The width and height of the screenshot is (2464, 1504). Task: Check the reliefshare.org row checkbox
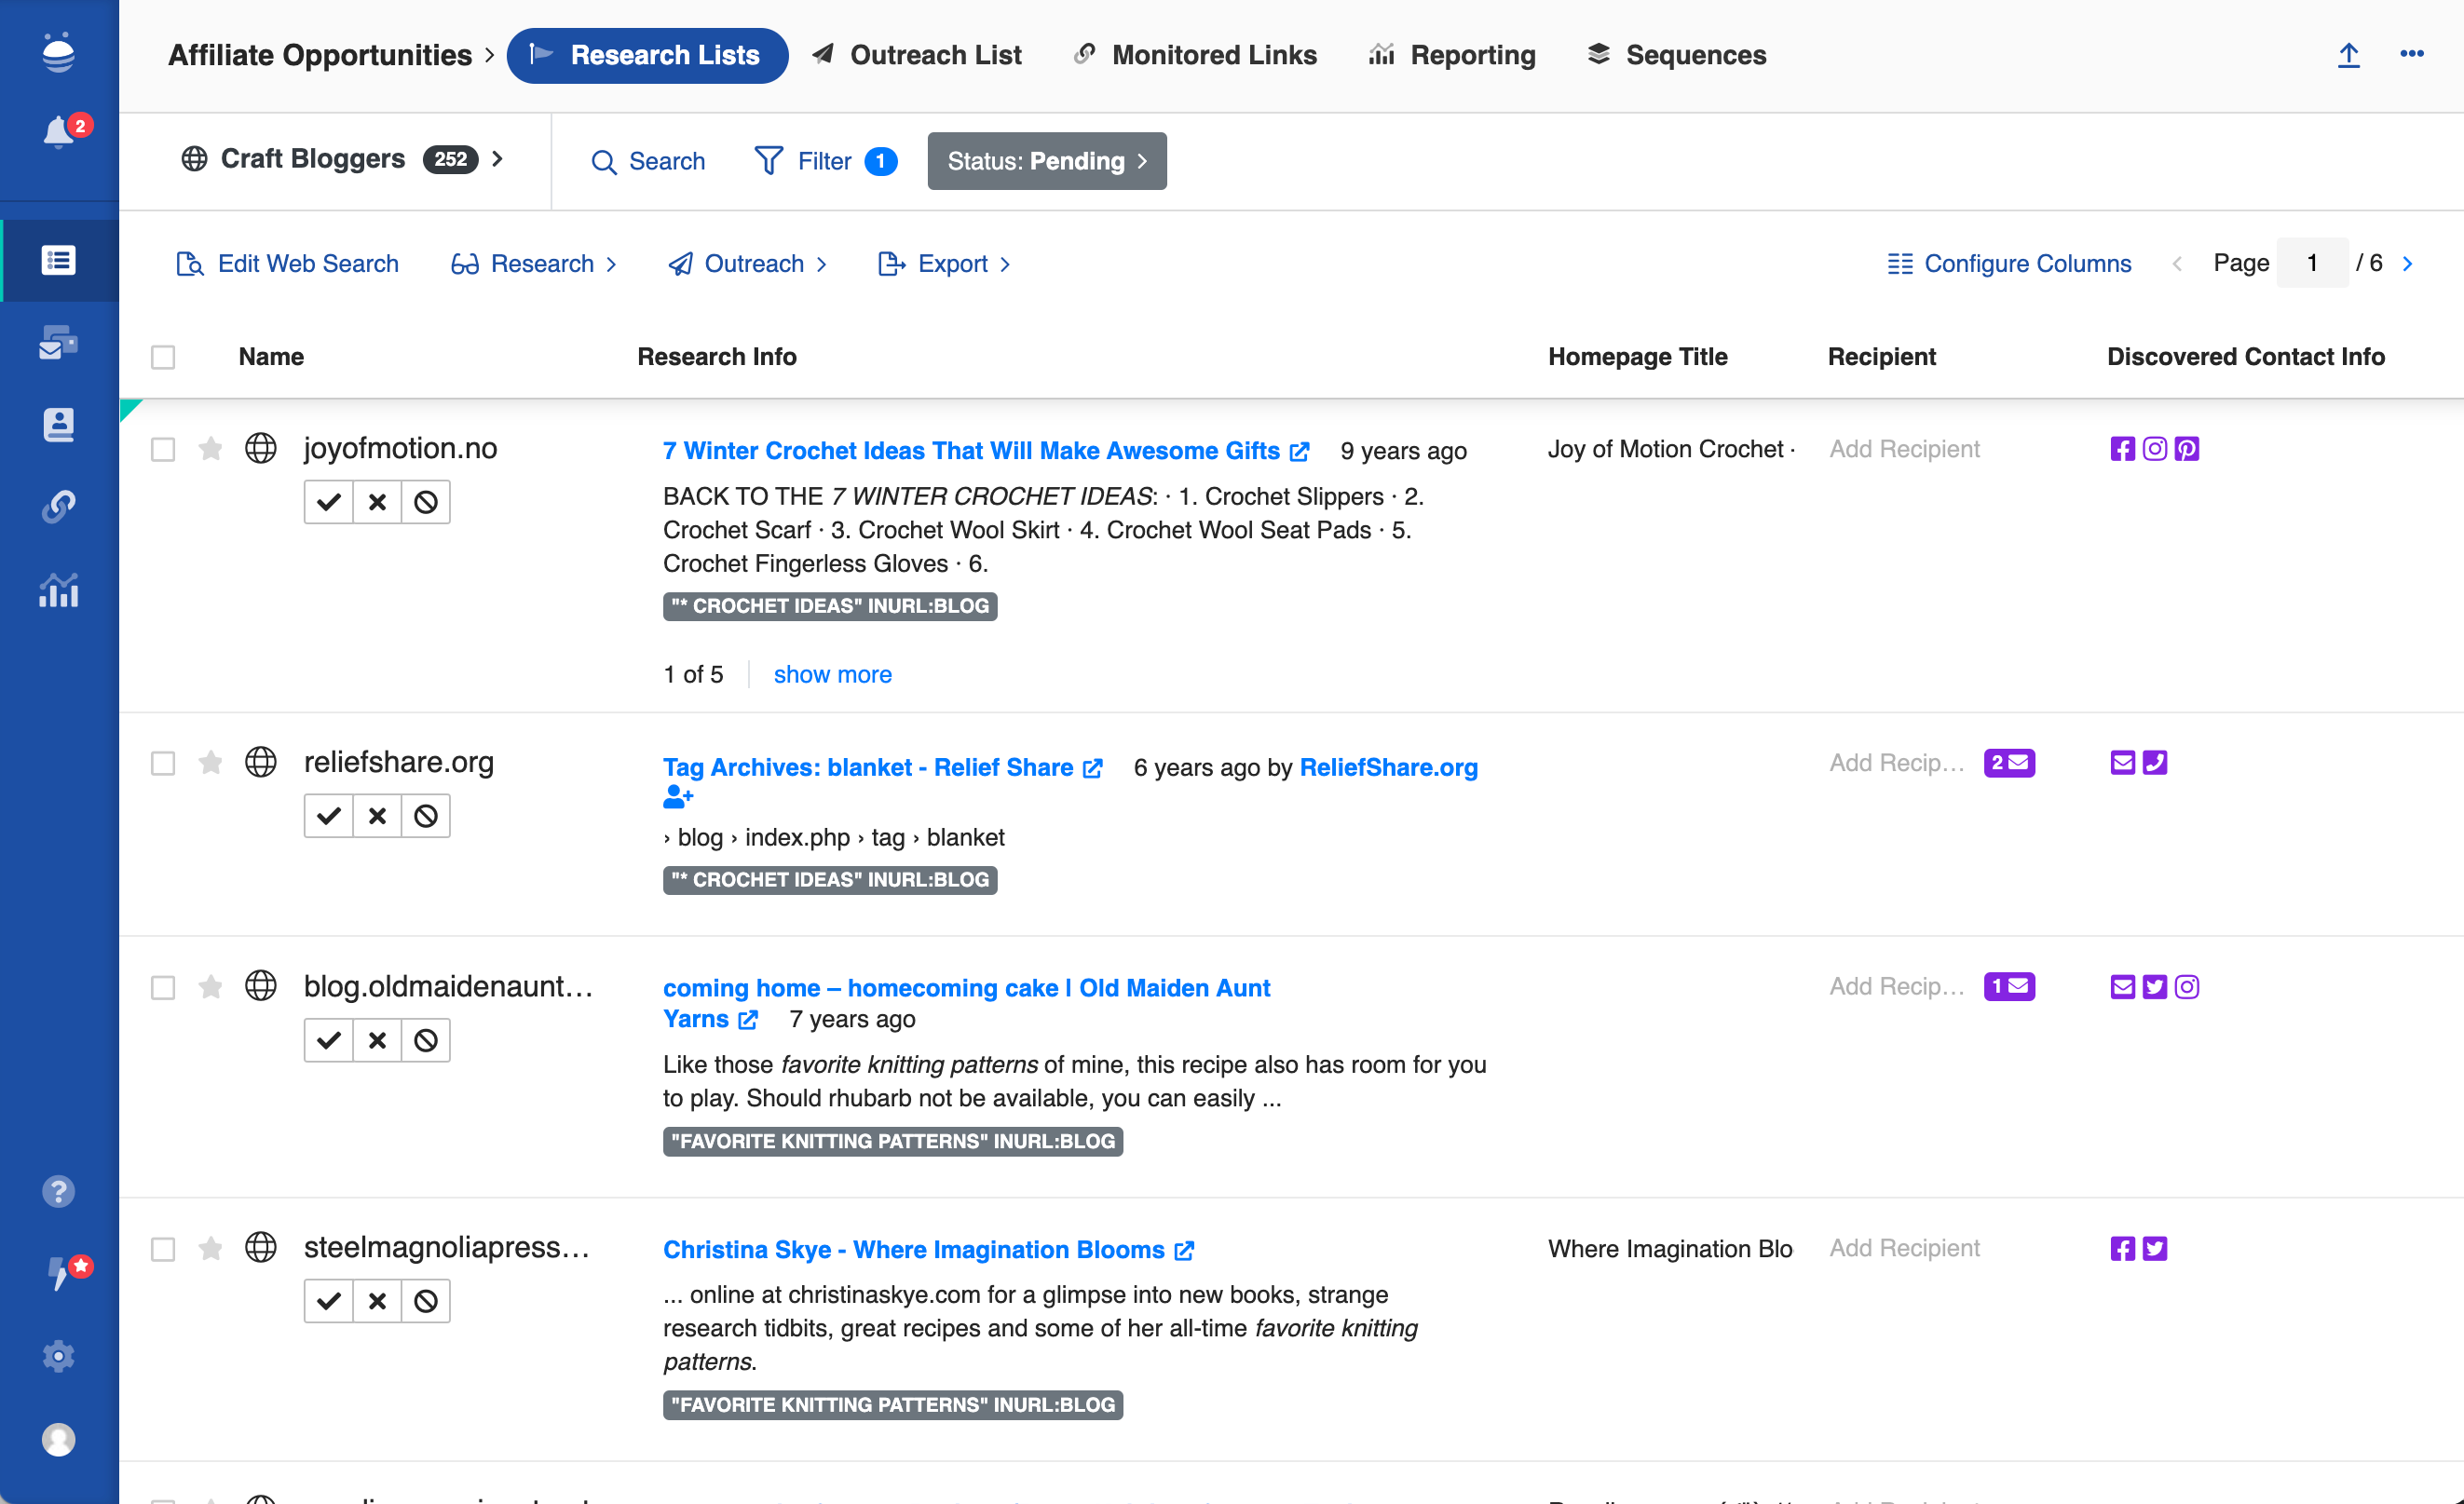tap(163, 763)
